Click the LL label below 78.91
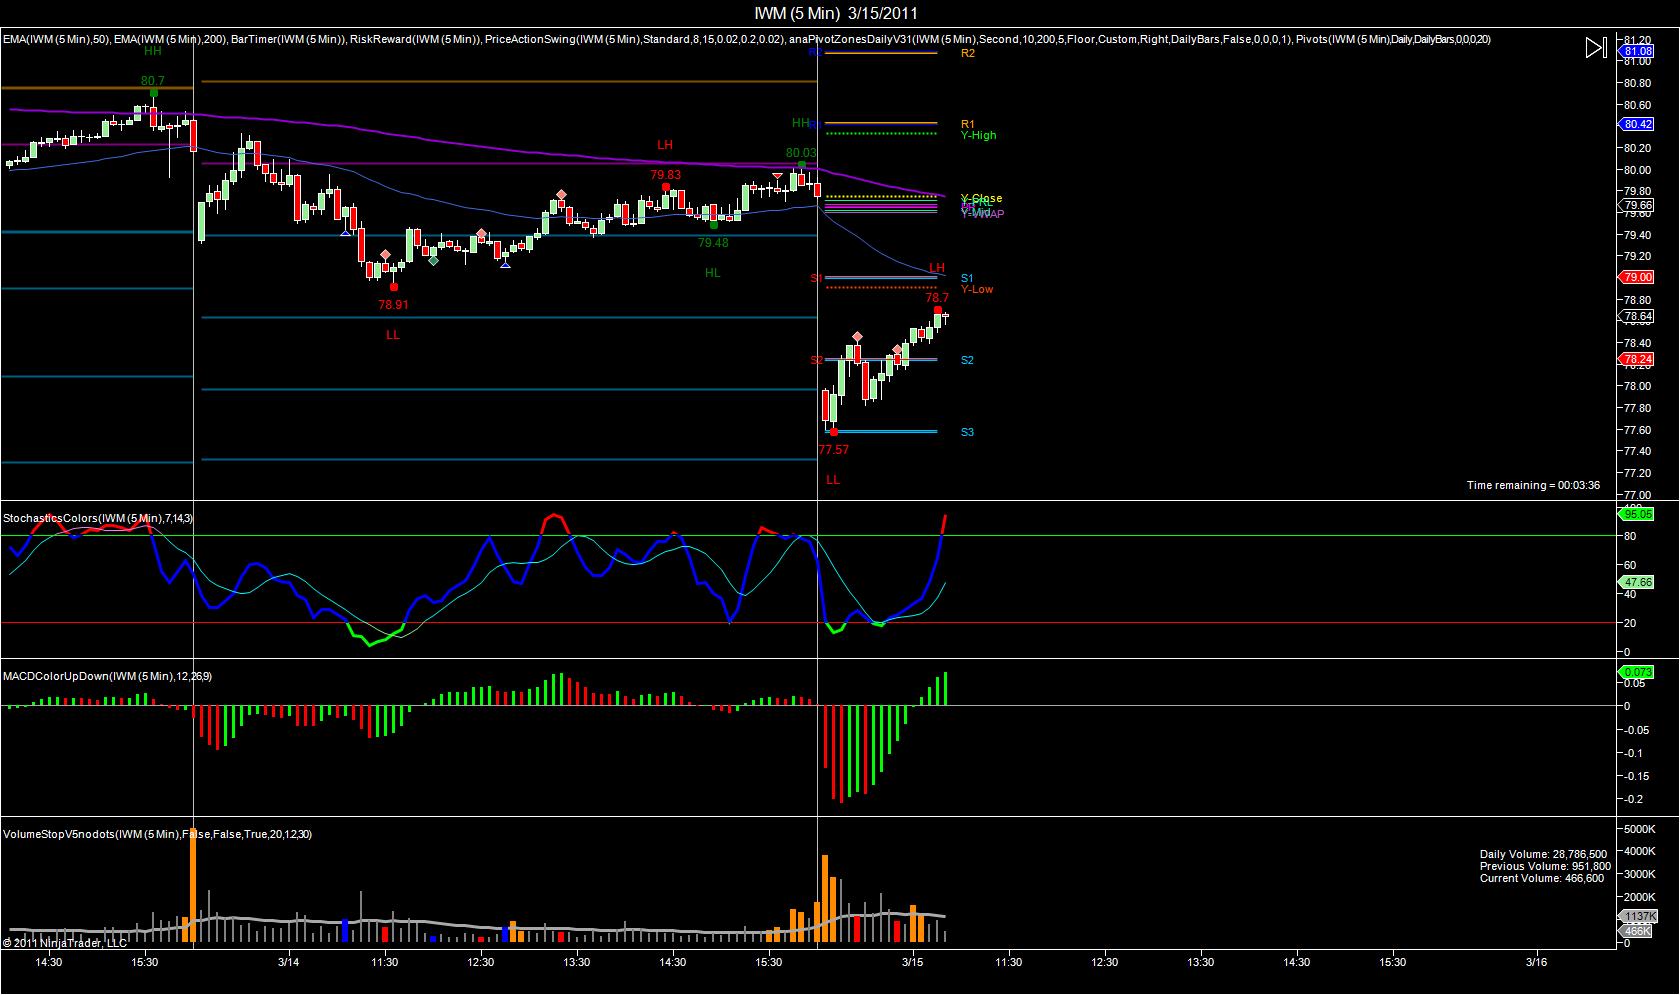 pyautogui.click(x=393, y=335)
